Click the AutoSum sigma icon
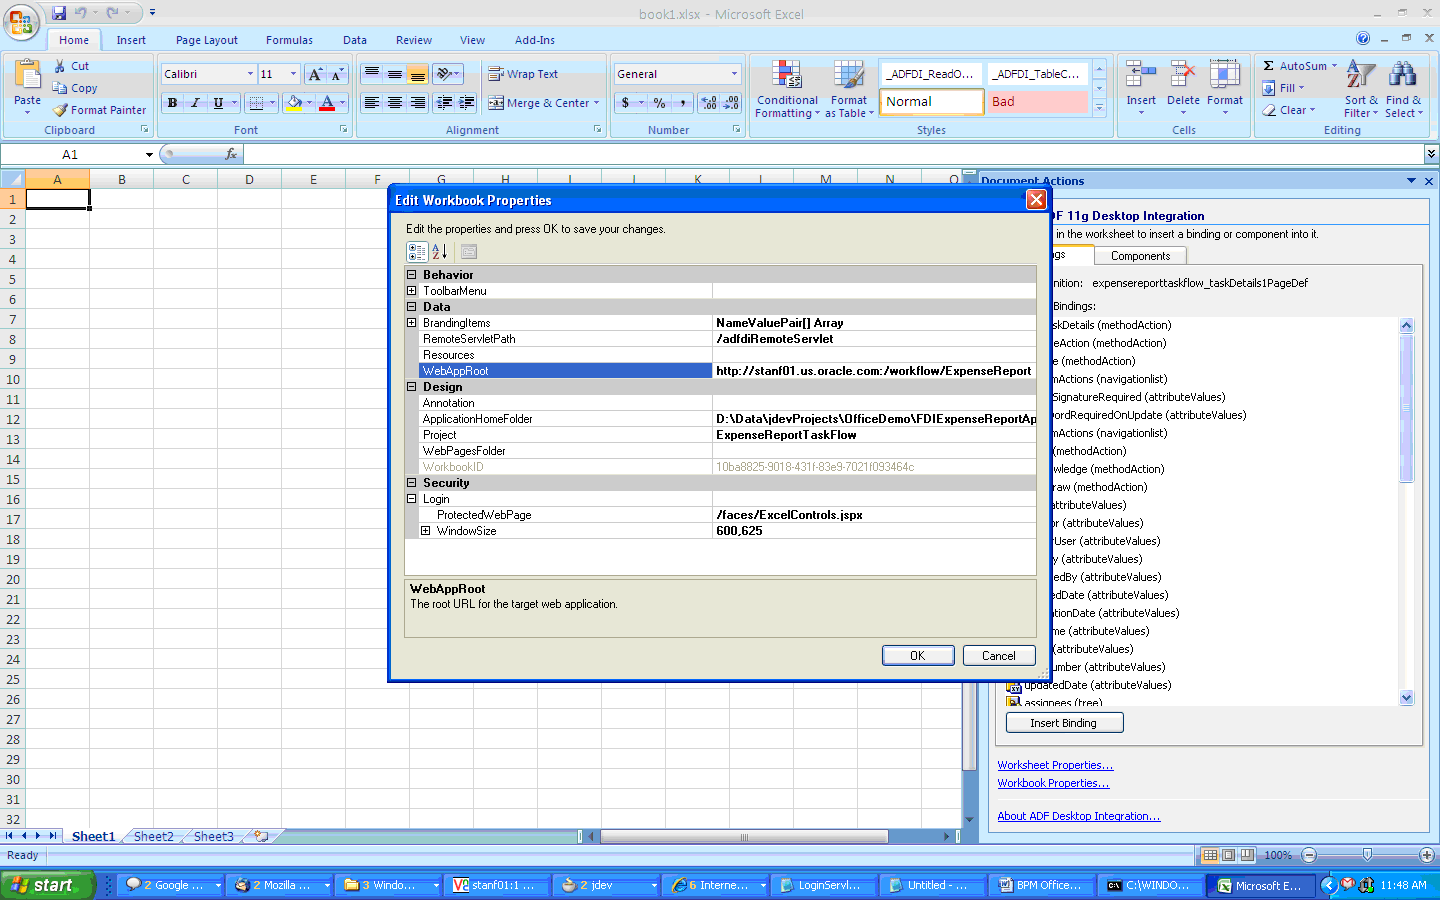This screenshot has height=900, width=1440. pyautogui.click(x=1268, y=66)
